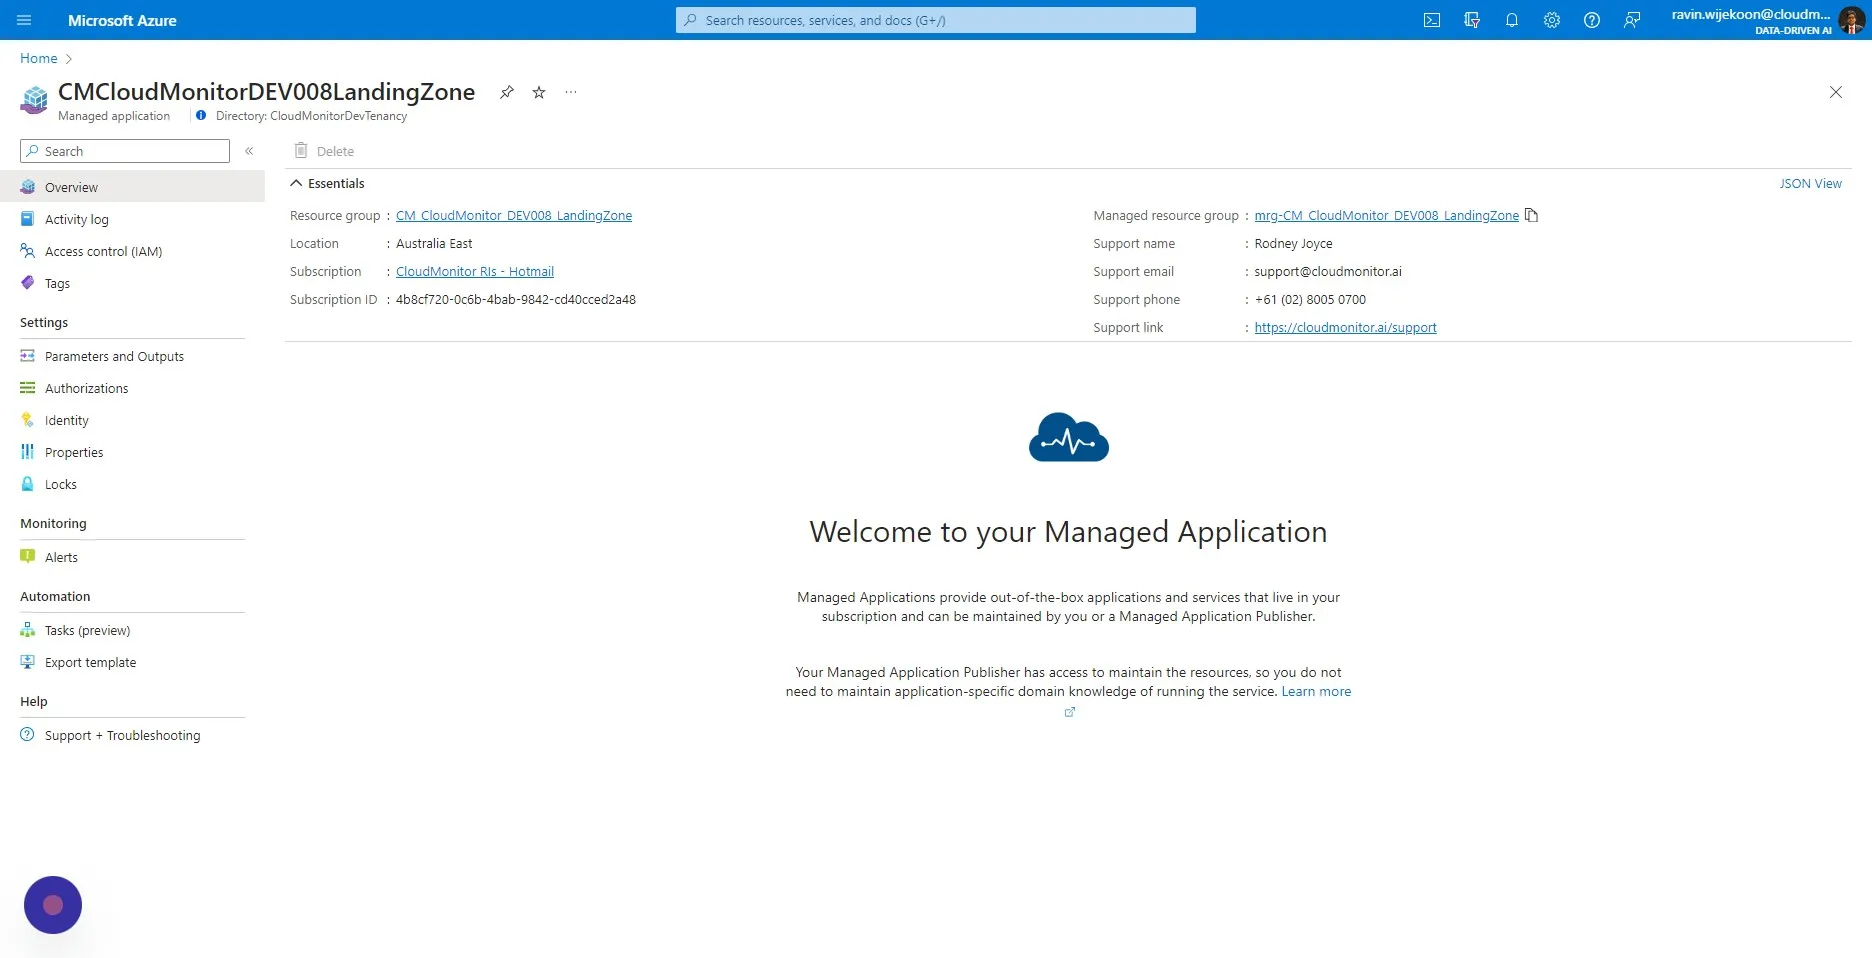
Task: Open the Azure portal hamburger menu
Action: (x=25, y=20)
